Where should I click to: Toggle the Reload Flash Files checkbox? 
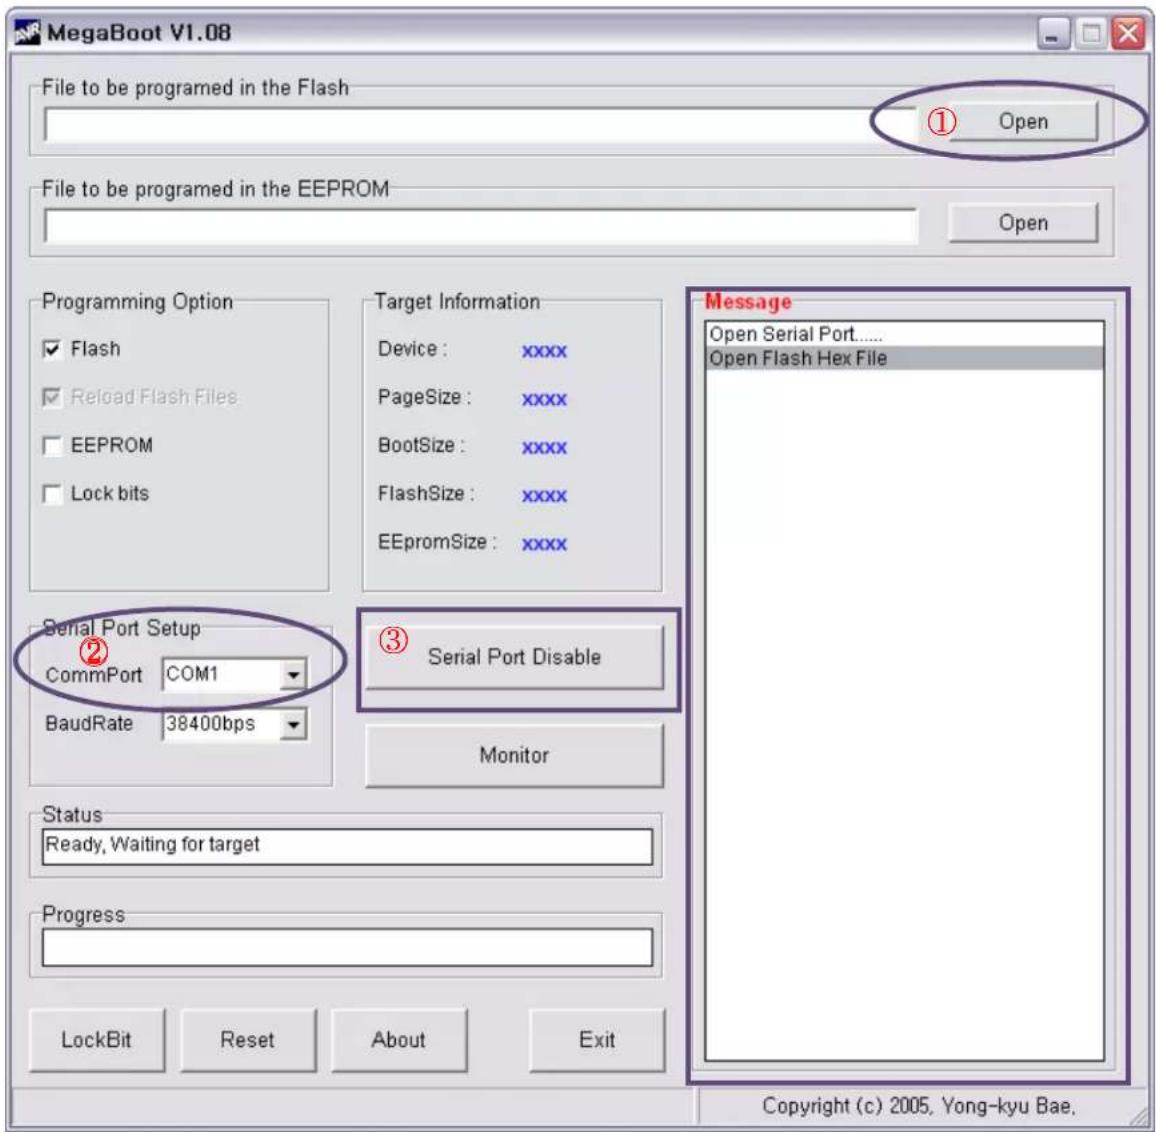(x=52, y=397)
